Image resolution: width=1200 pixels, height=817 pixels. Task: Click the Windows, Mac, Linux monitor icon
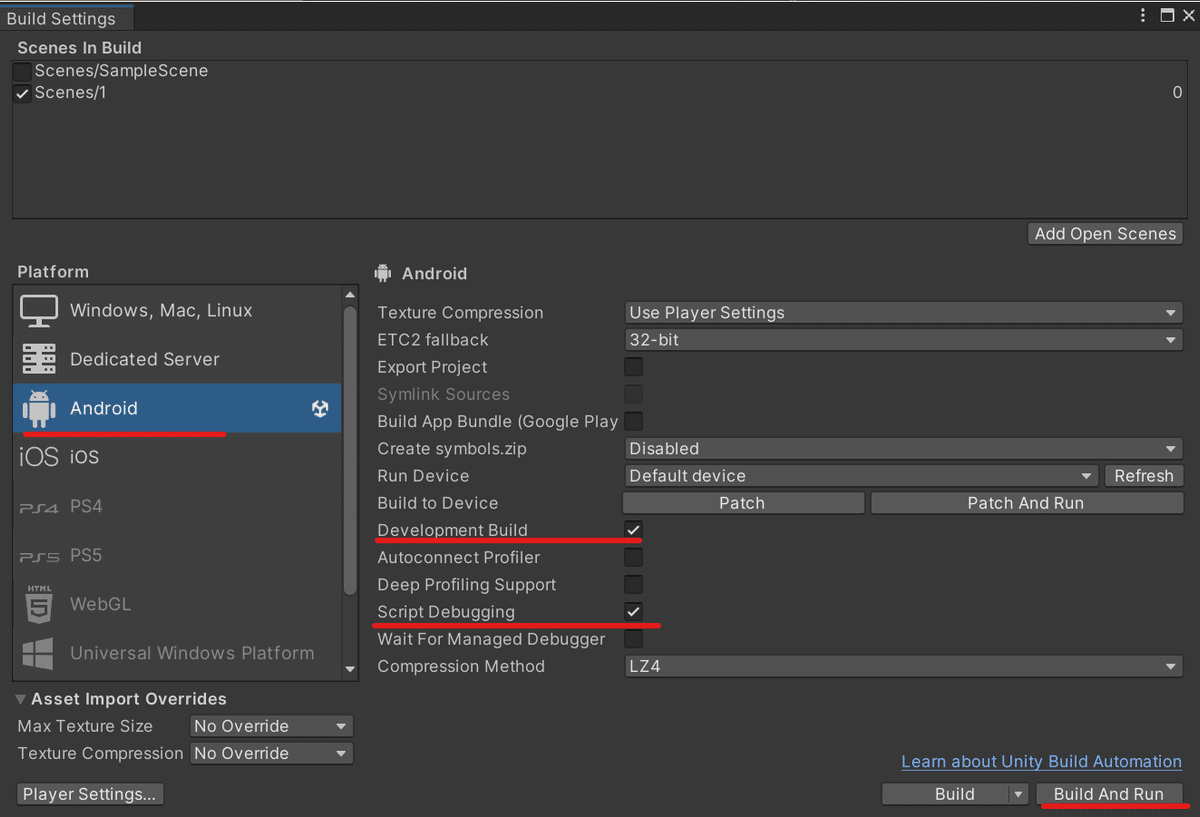pos(39,311)
